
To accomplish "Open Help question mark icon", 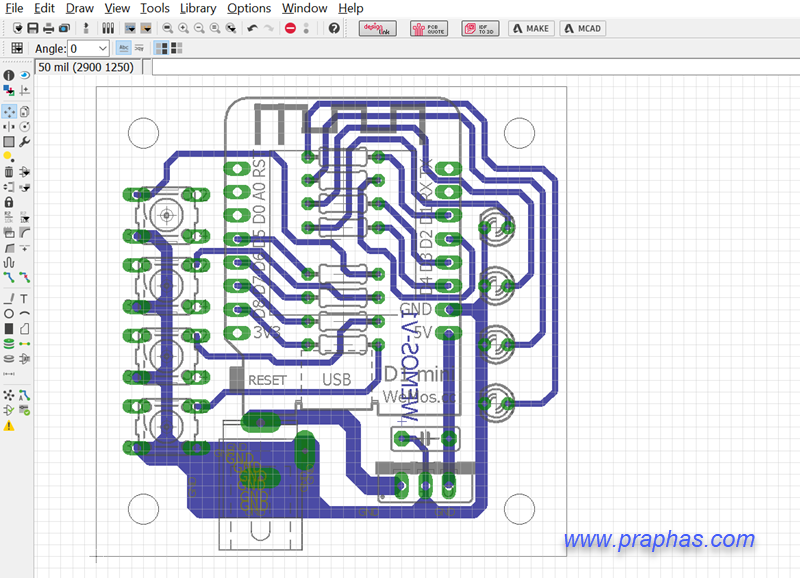I will 334,28.
